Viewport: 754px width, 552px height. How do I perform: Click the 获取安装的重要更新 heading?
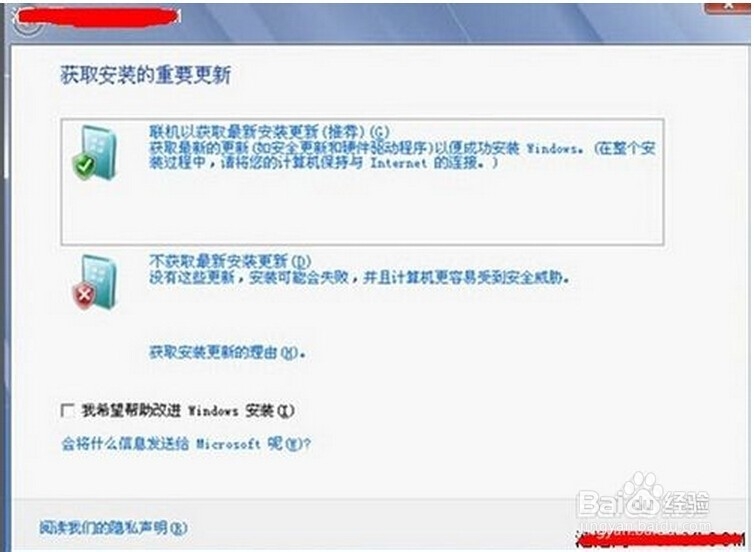pyautogui.click(x=145, y=75)
